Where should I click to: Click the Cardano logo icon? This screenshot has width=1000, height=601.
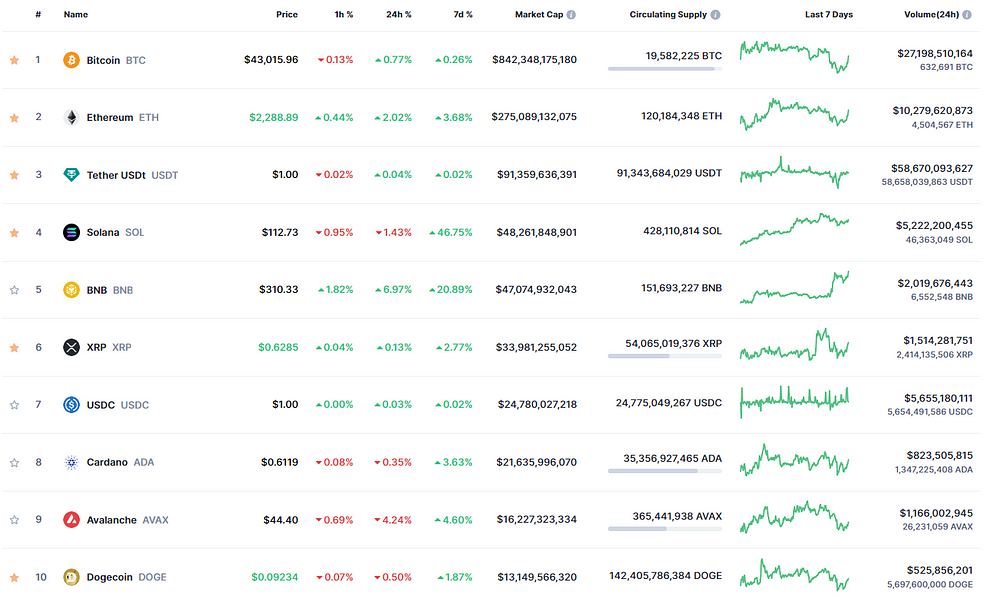tap(71, 463)
